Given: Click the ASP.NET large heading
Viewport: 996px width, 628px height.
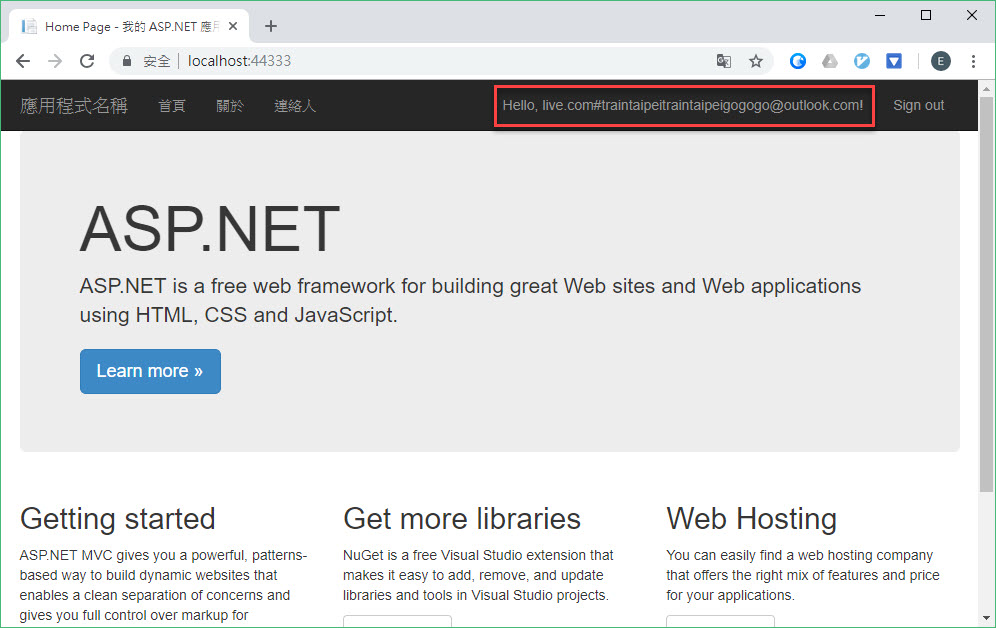Looking at the screenshot, I should 210,229.
